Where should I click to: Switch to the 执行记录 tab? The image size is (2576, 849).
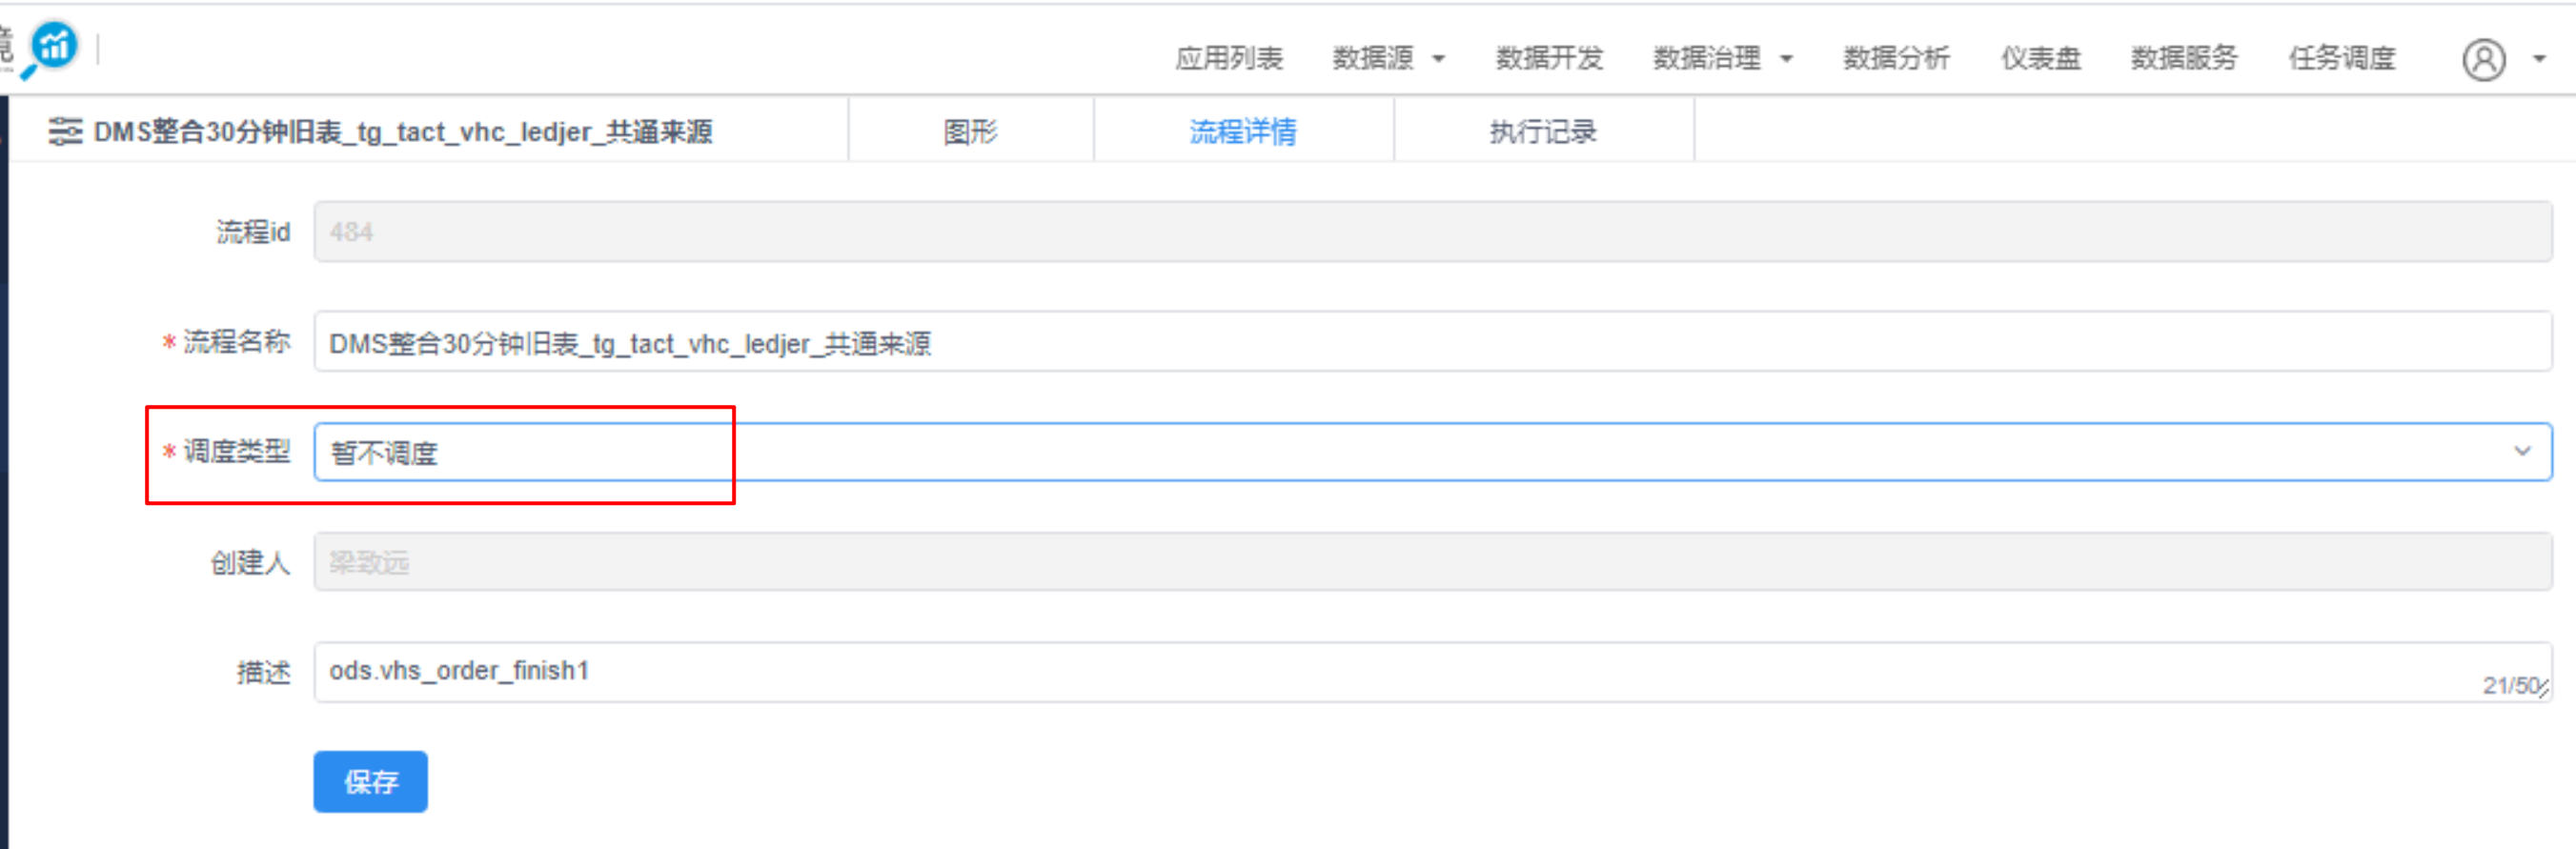tap(1543, 131)
